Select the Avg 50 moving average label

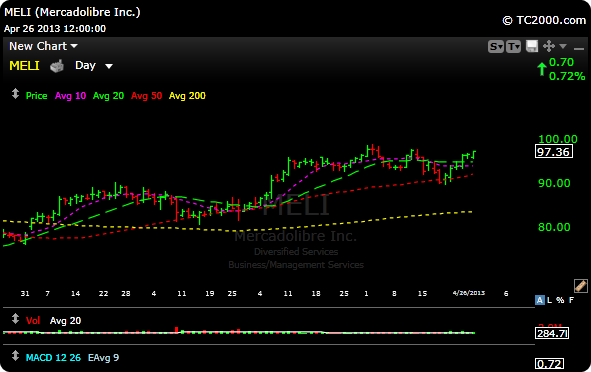(x=147, y=96)
